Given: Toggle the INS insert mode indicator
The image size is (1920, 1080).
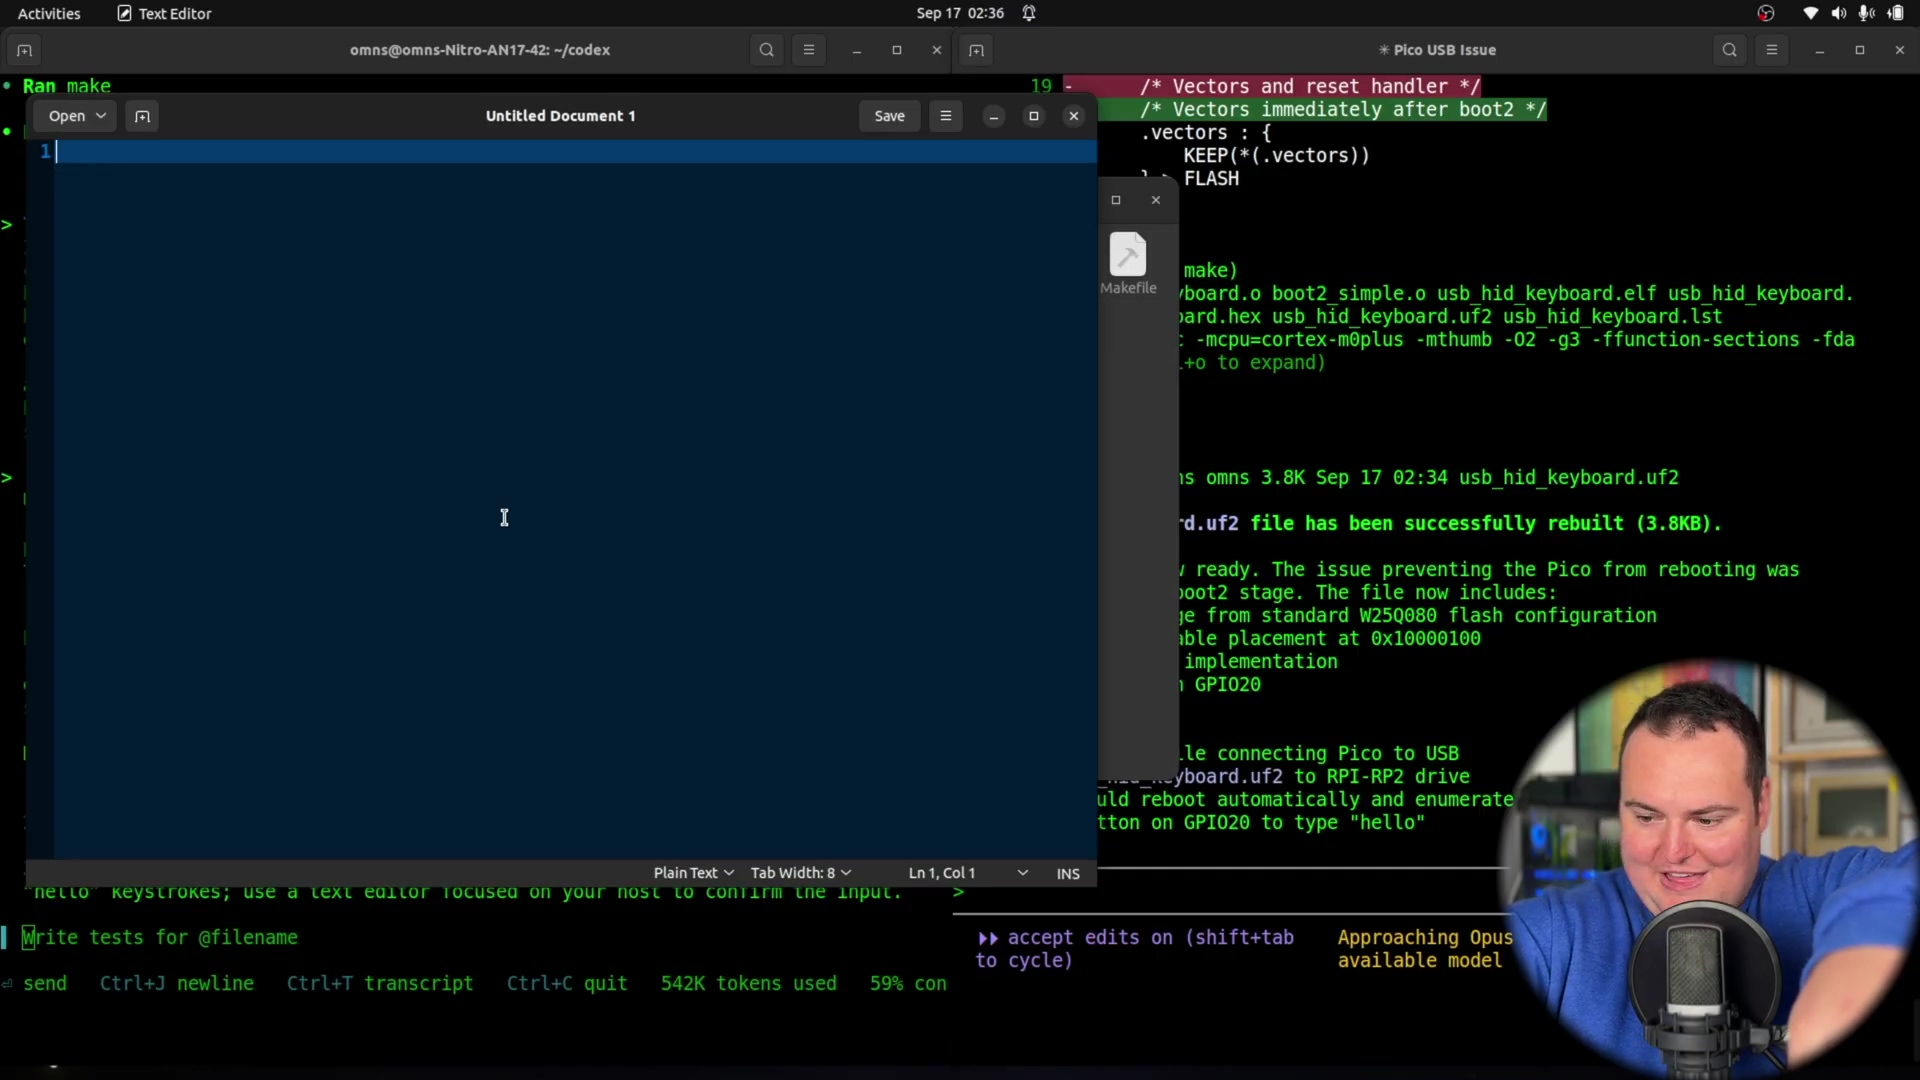Looking at the screenshot, I should (x=1068, y=874).
